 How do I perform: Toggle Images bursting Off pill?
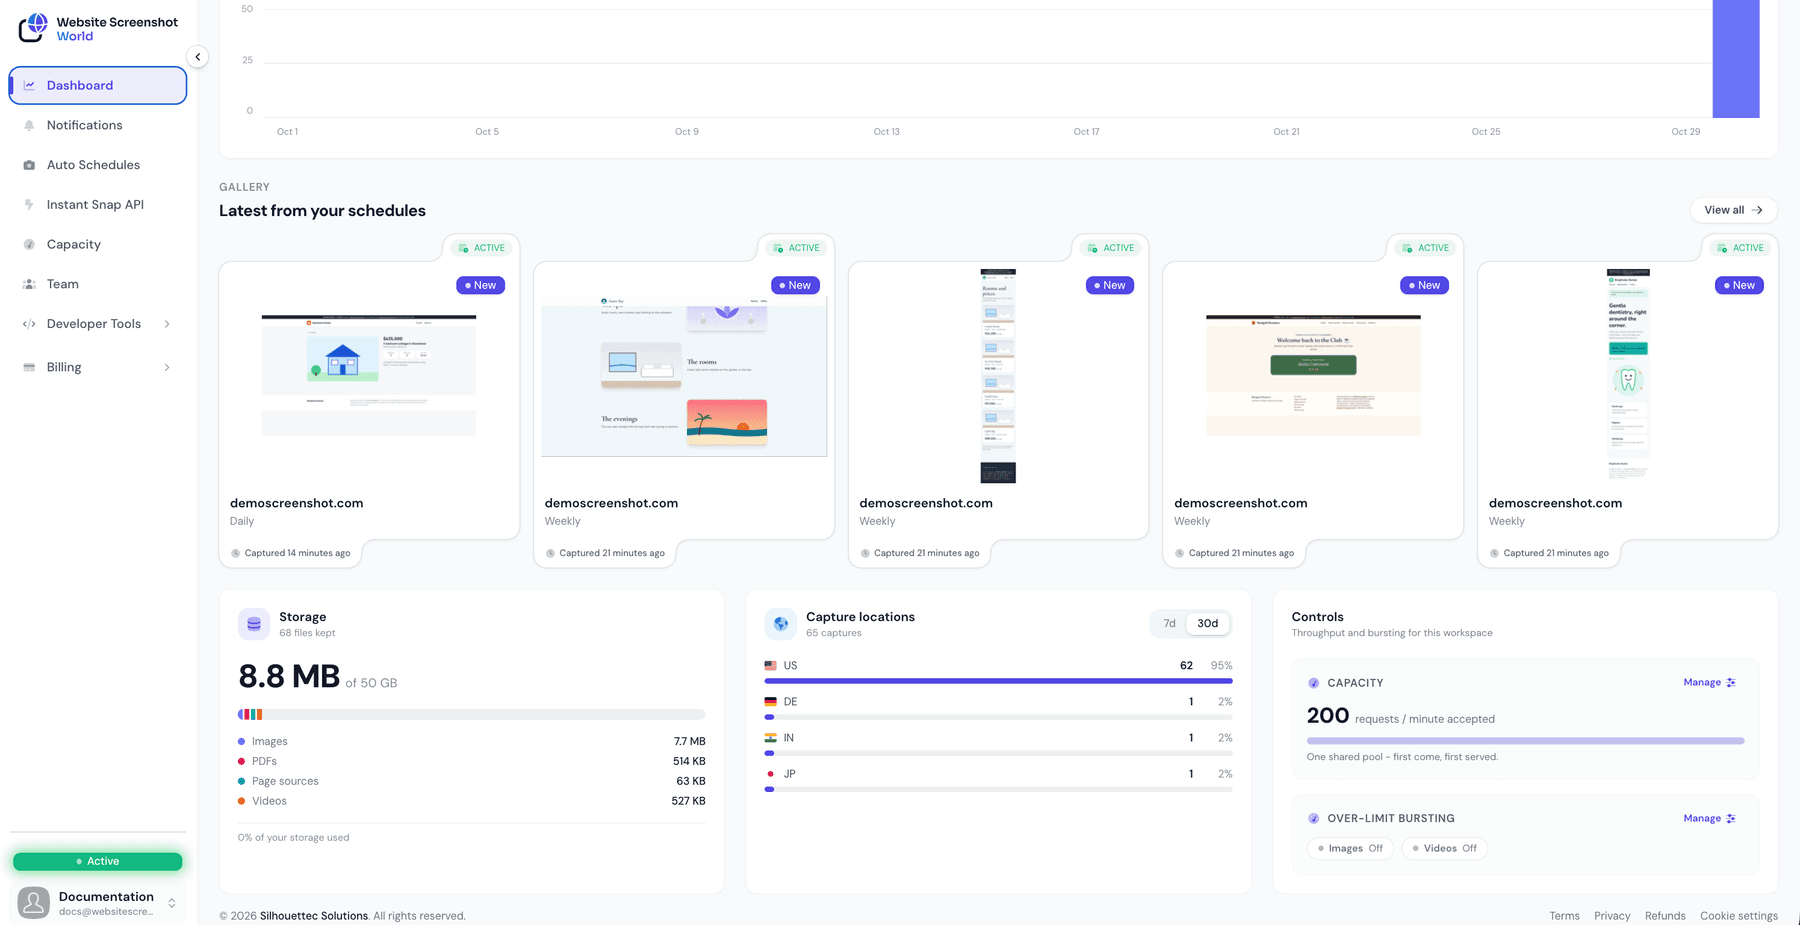1350,848
